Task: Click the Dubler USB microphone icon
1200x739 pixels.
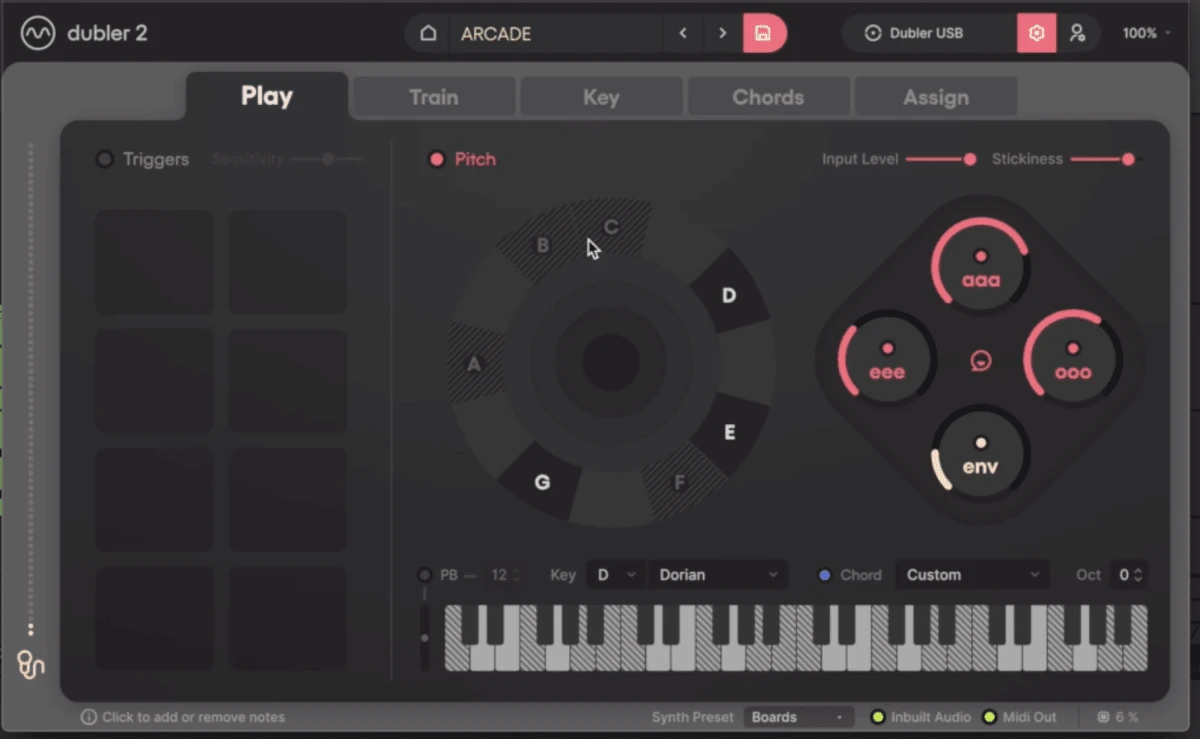Action: pyautogui.click(x=873, y=33)
